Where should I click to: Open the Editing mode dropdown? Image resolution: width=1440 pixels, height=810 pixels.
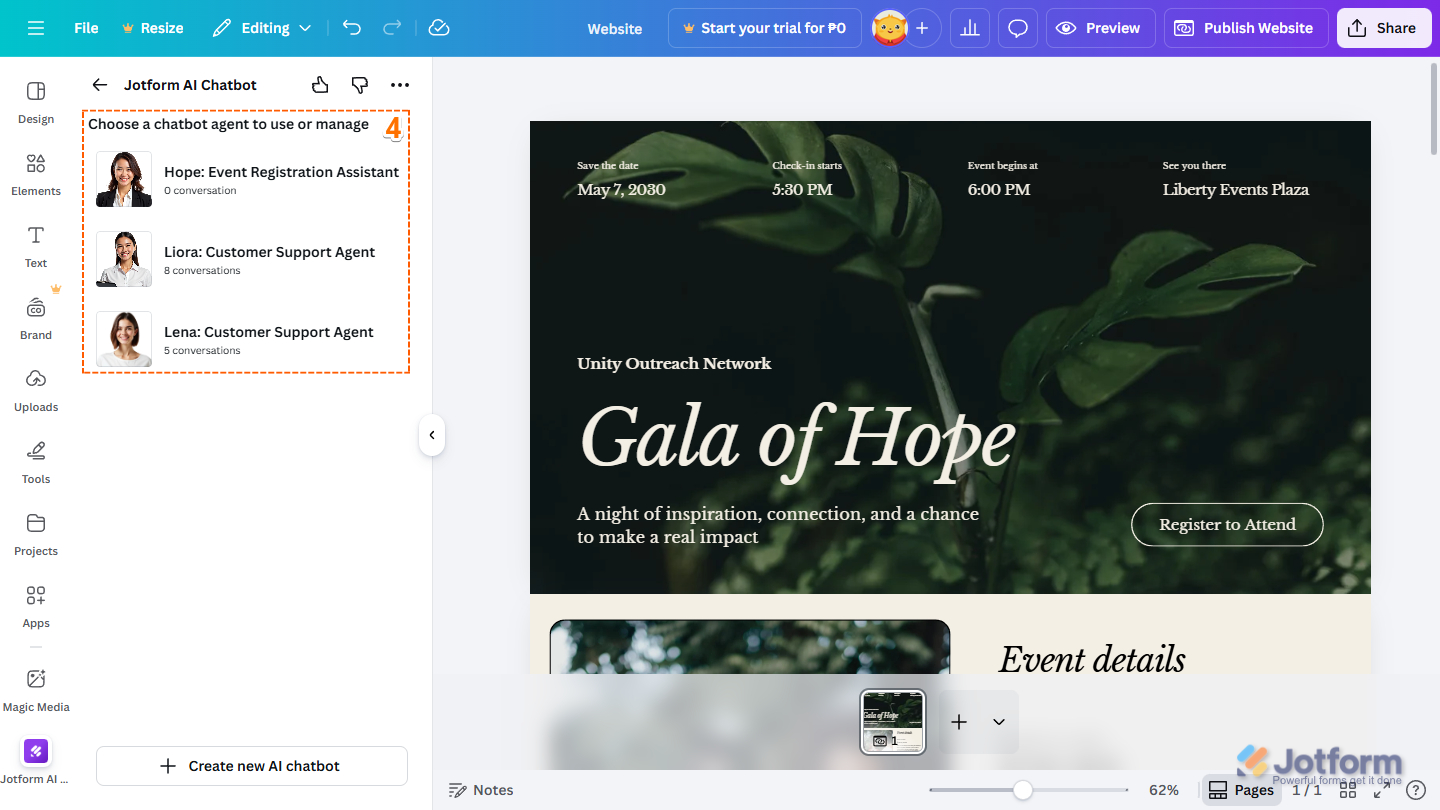(261, 27)
